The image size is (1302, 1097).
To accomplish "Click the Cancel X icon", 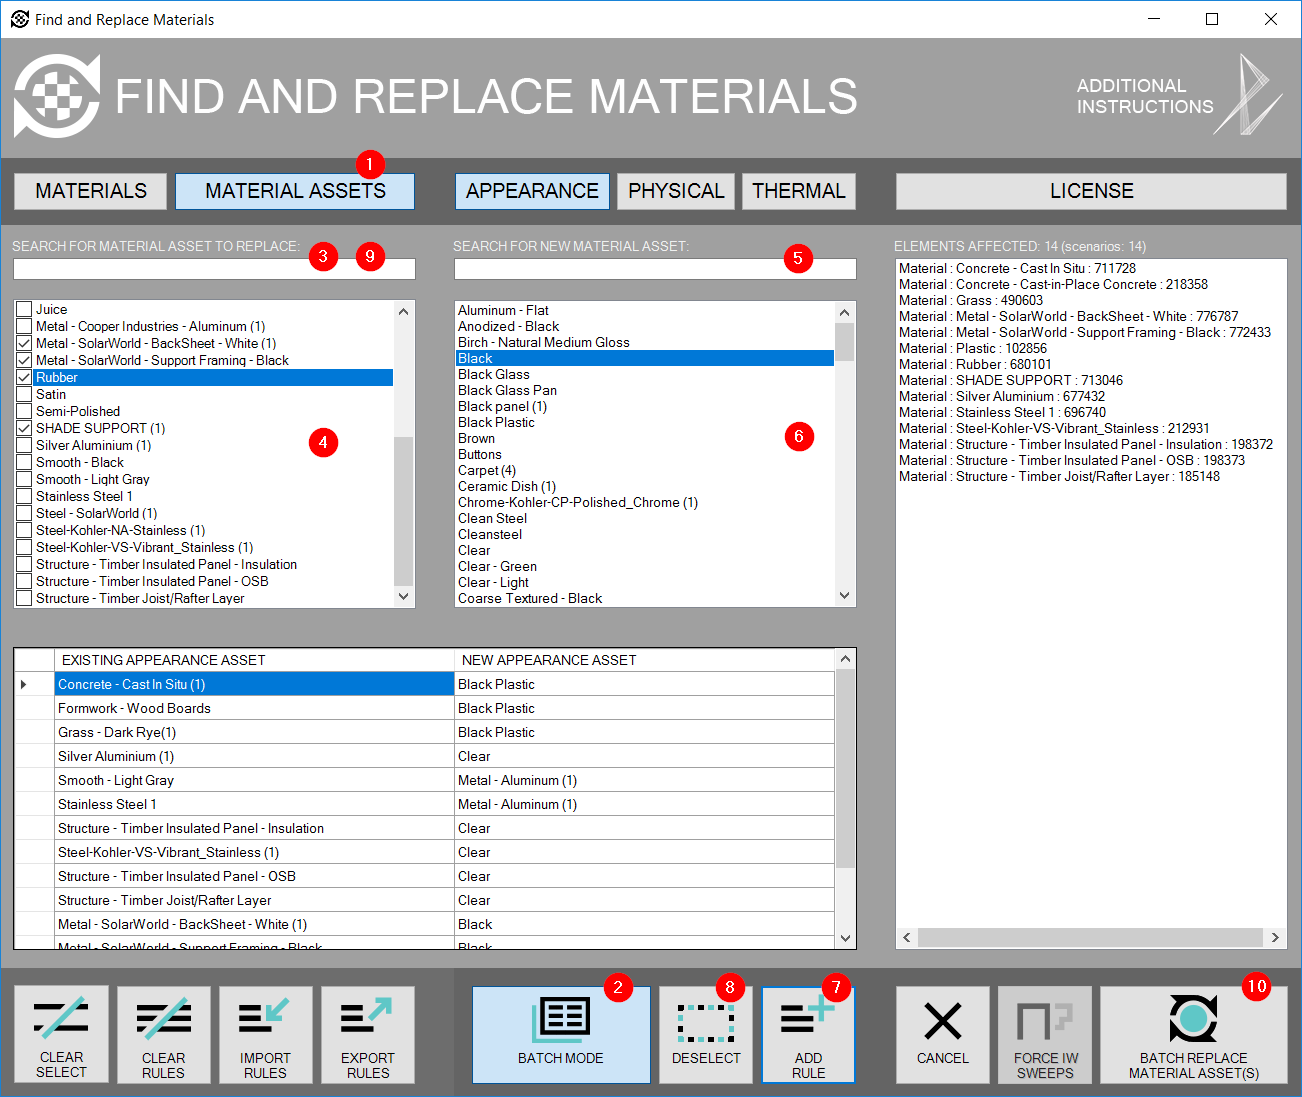I will tap(941, 1018).
